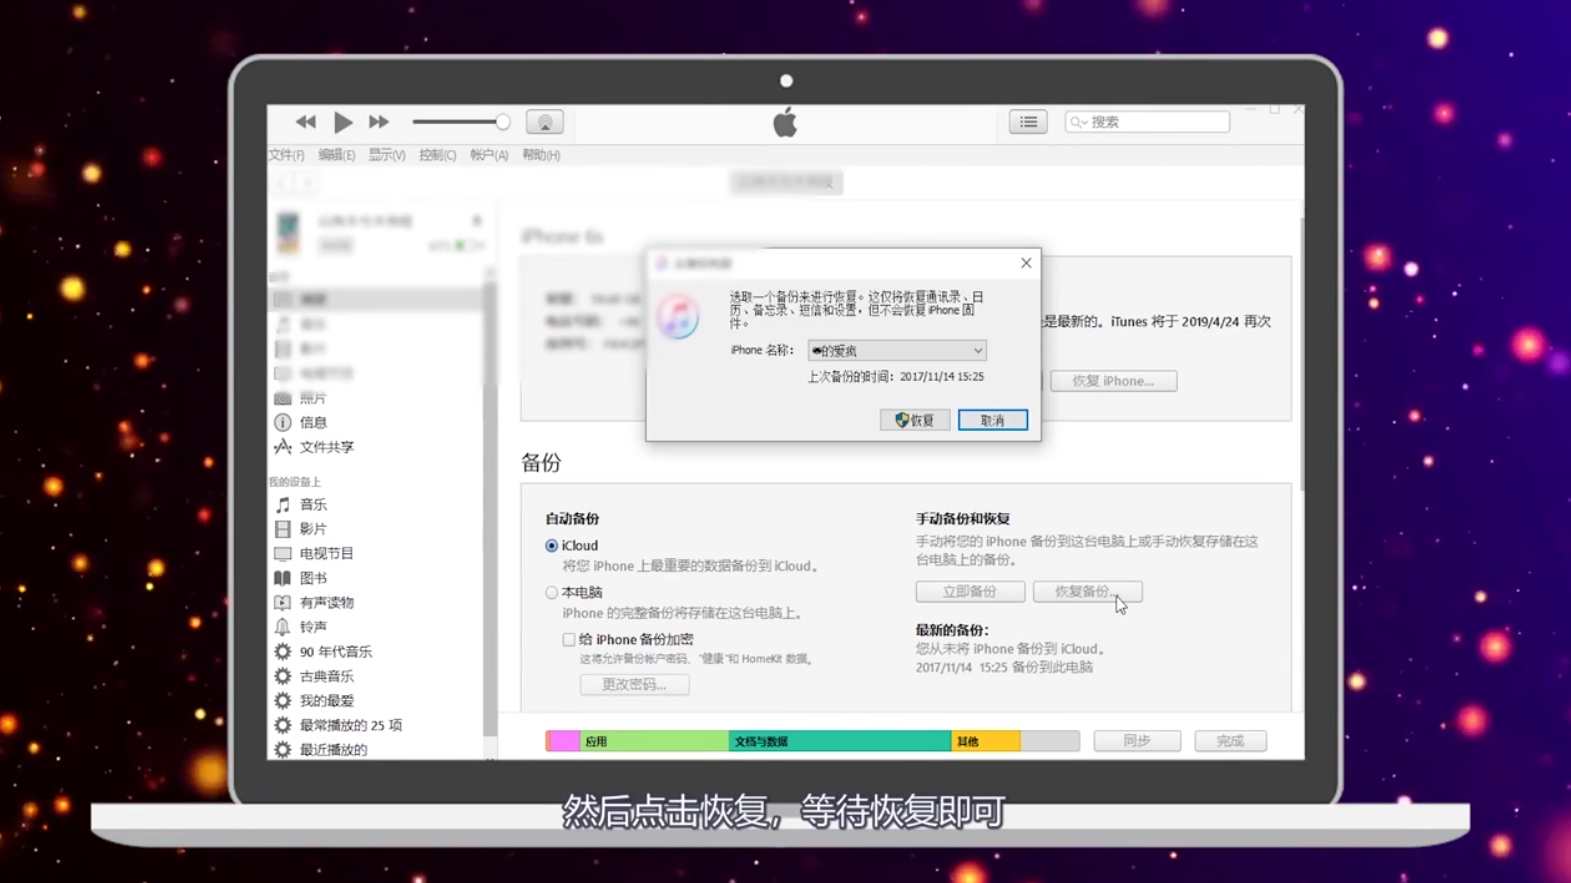Click the 更改密码... button
Screen dimensions: 1571x883
click(634, 685)
